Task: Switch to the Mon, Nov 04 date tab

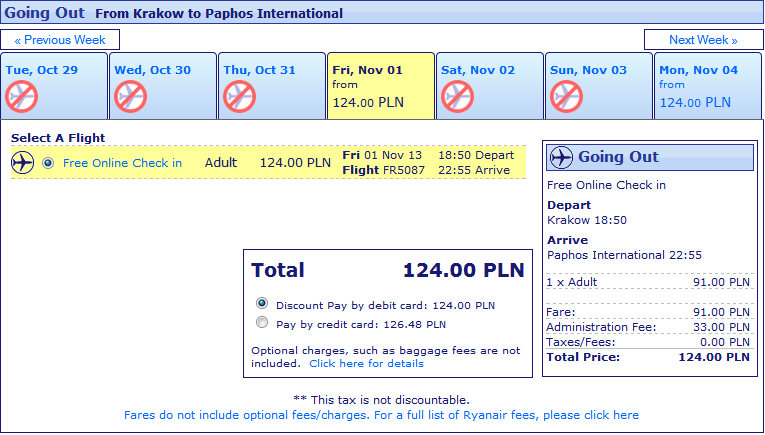Action: point(708,86)
